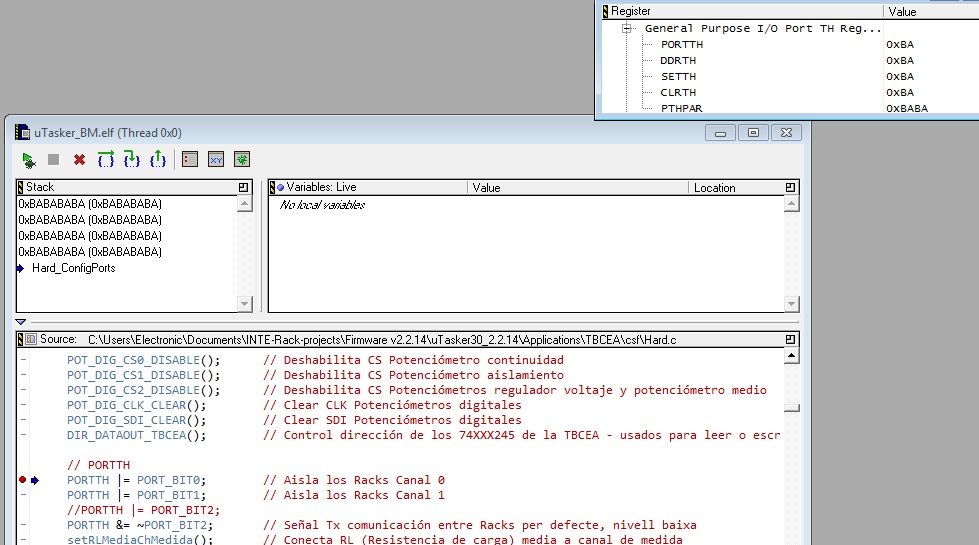Click the Register column header
Viewport: 979px width, 545px height.
point(742,11)
